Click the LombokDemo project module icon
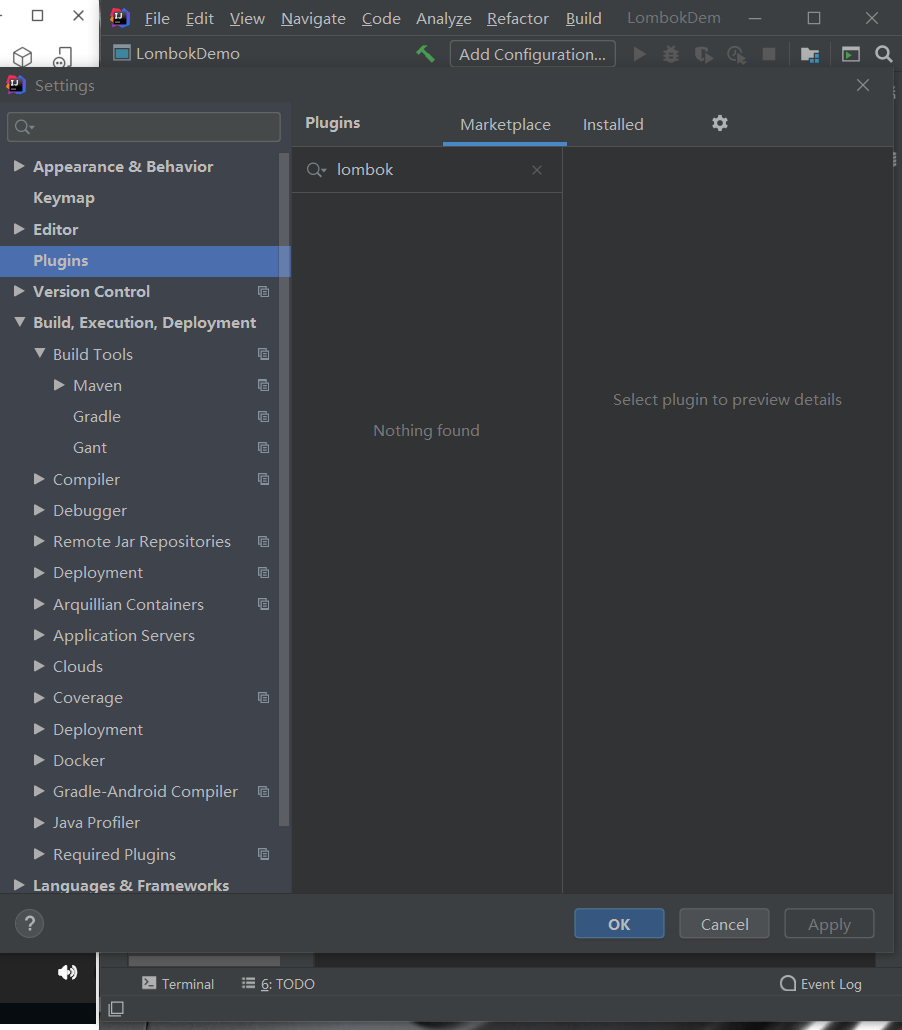This screenshot has height=1030, width=902. tap(122, 53)
